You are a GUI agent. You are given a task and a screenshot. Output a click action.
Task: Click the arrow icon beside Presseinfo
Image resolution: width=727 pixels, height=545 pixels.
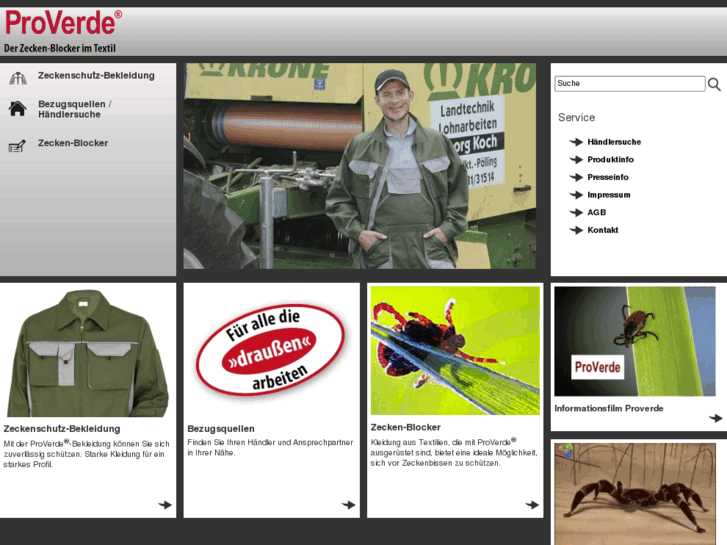click(576, 177)
